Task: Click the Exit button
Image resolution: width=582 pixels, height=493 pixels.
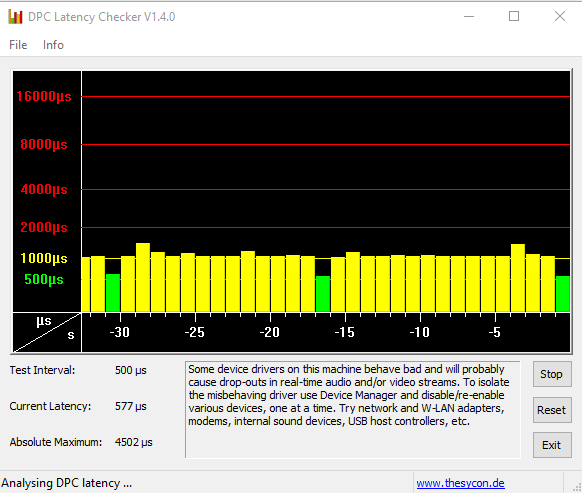Action: (552, 445)
